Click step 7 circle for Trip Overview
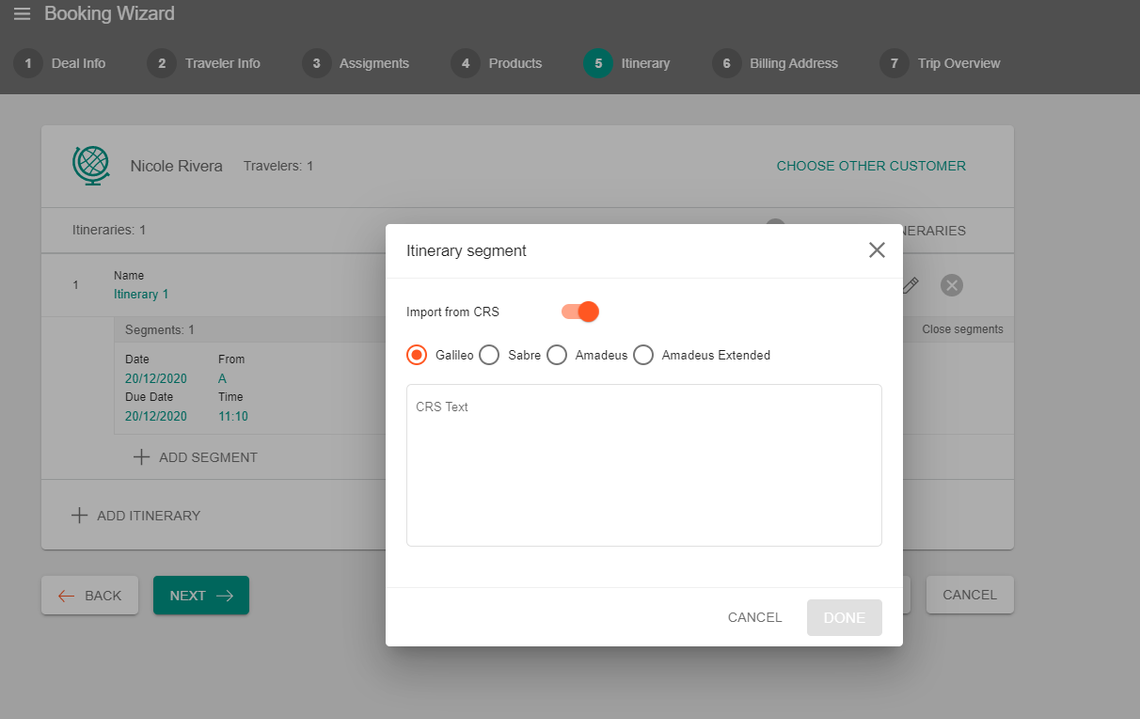Screen dimensions: 1140x719 (x=894, y=63)
